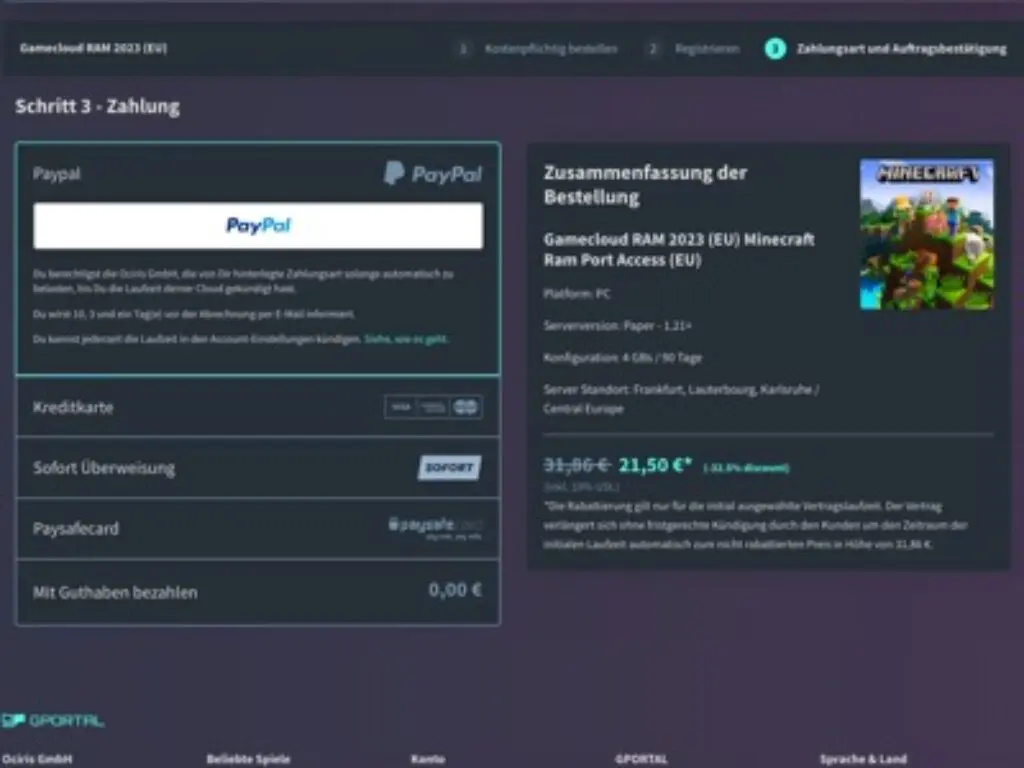Select the Kreditkarte payment option
Screen dimensions: 1024x768
click(x=200, y=407)
